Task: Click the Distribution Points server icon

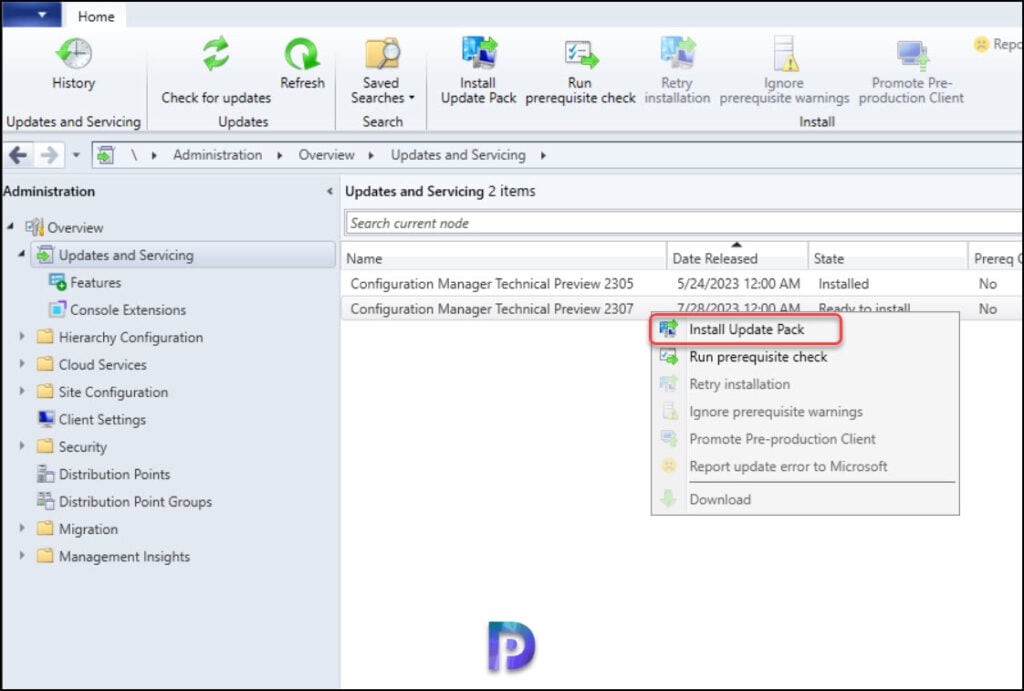Action: 46,474
